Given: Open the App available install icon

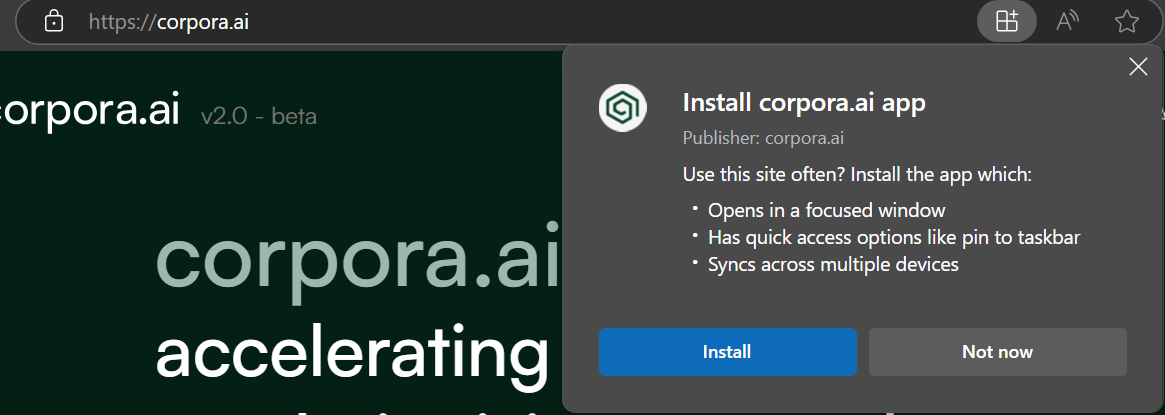Looking at the screenshot, I should point(1006,21).
